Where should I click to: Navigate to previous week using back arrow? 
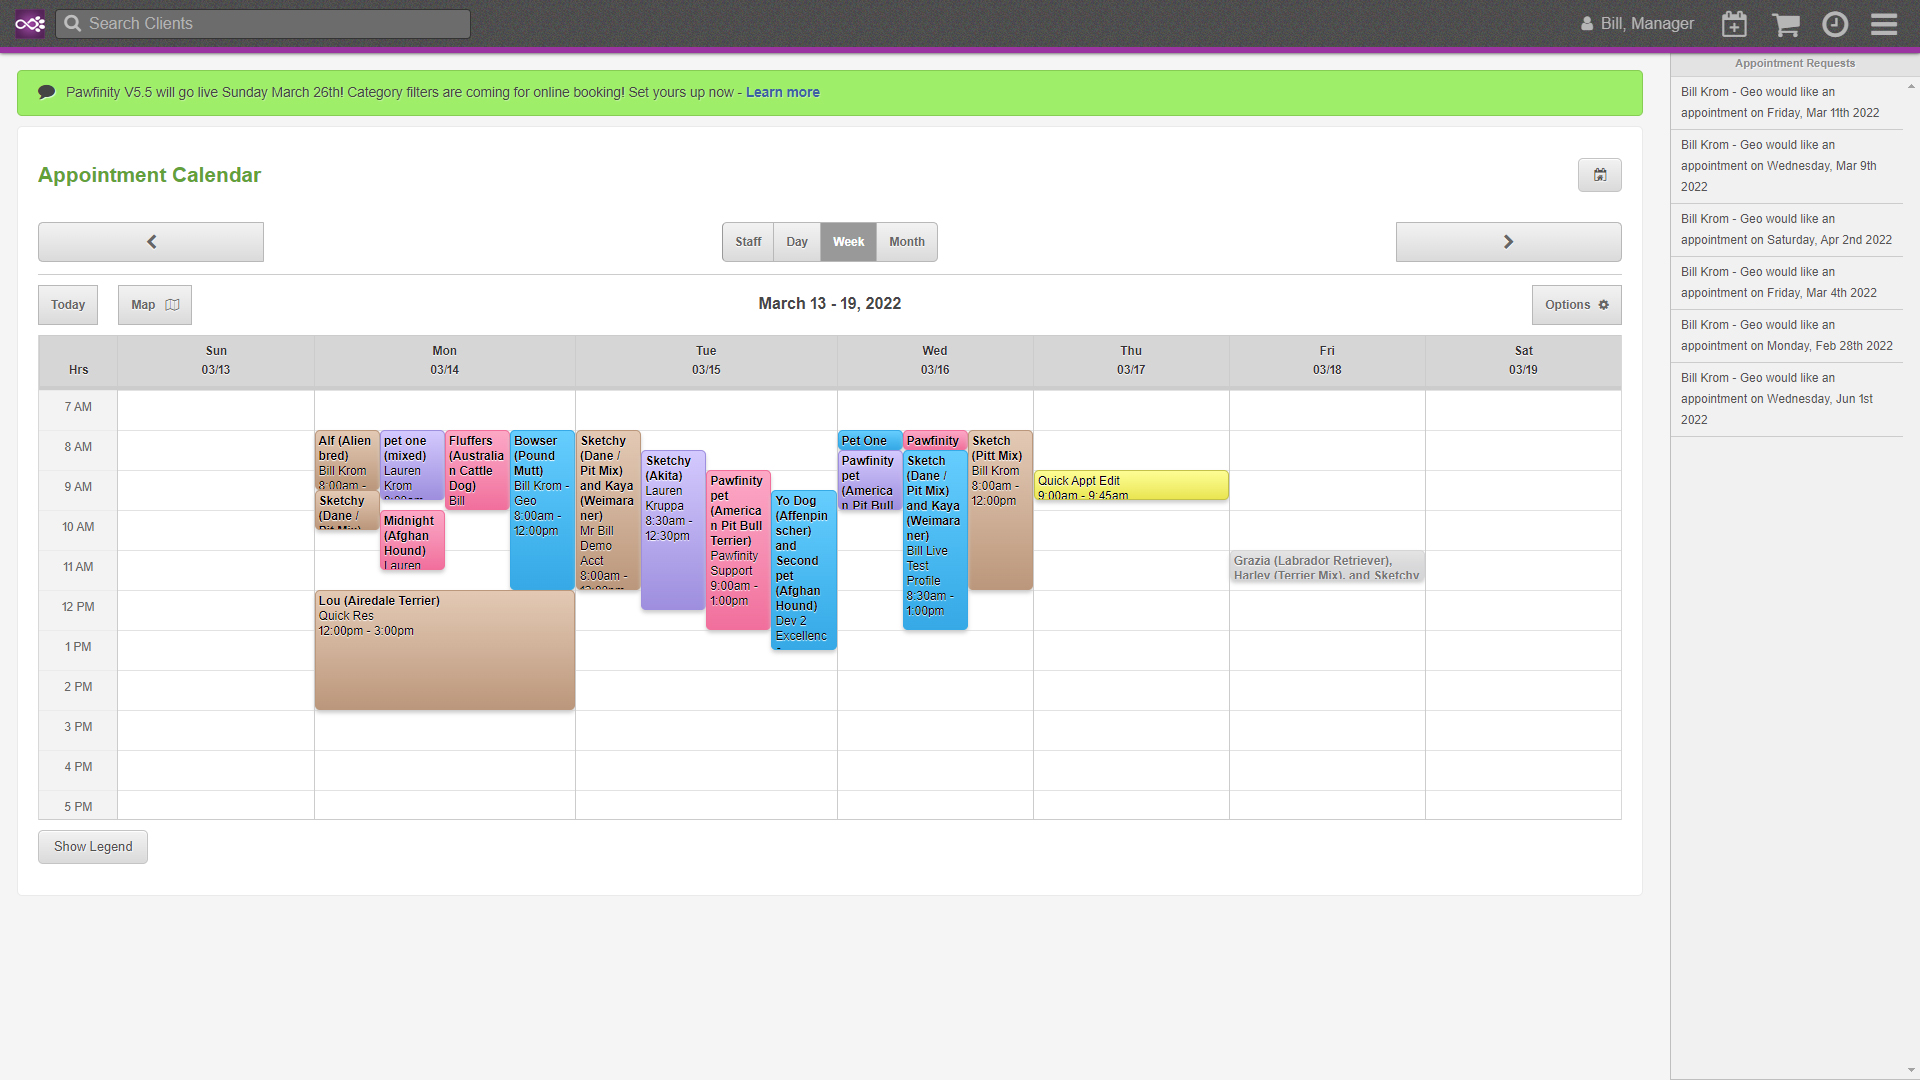(x=150, y=241)
